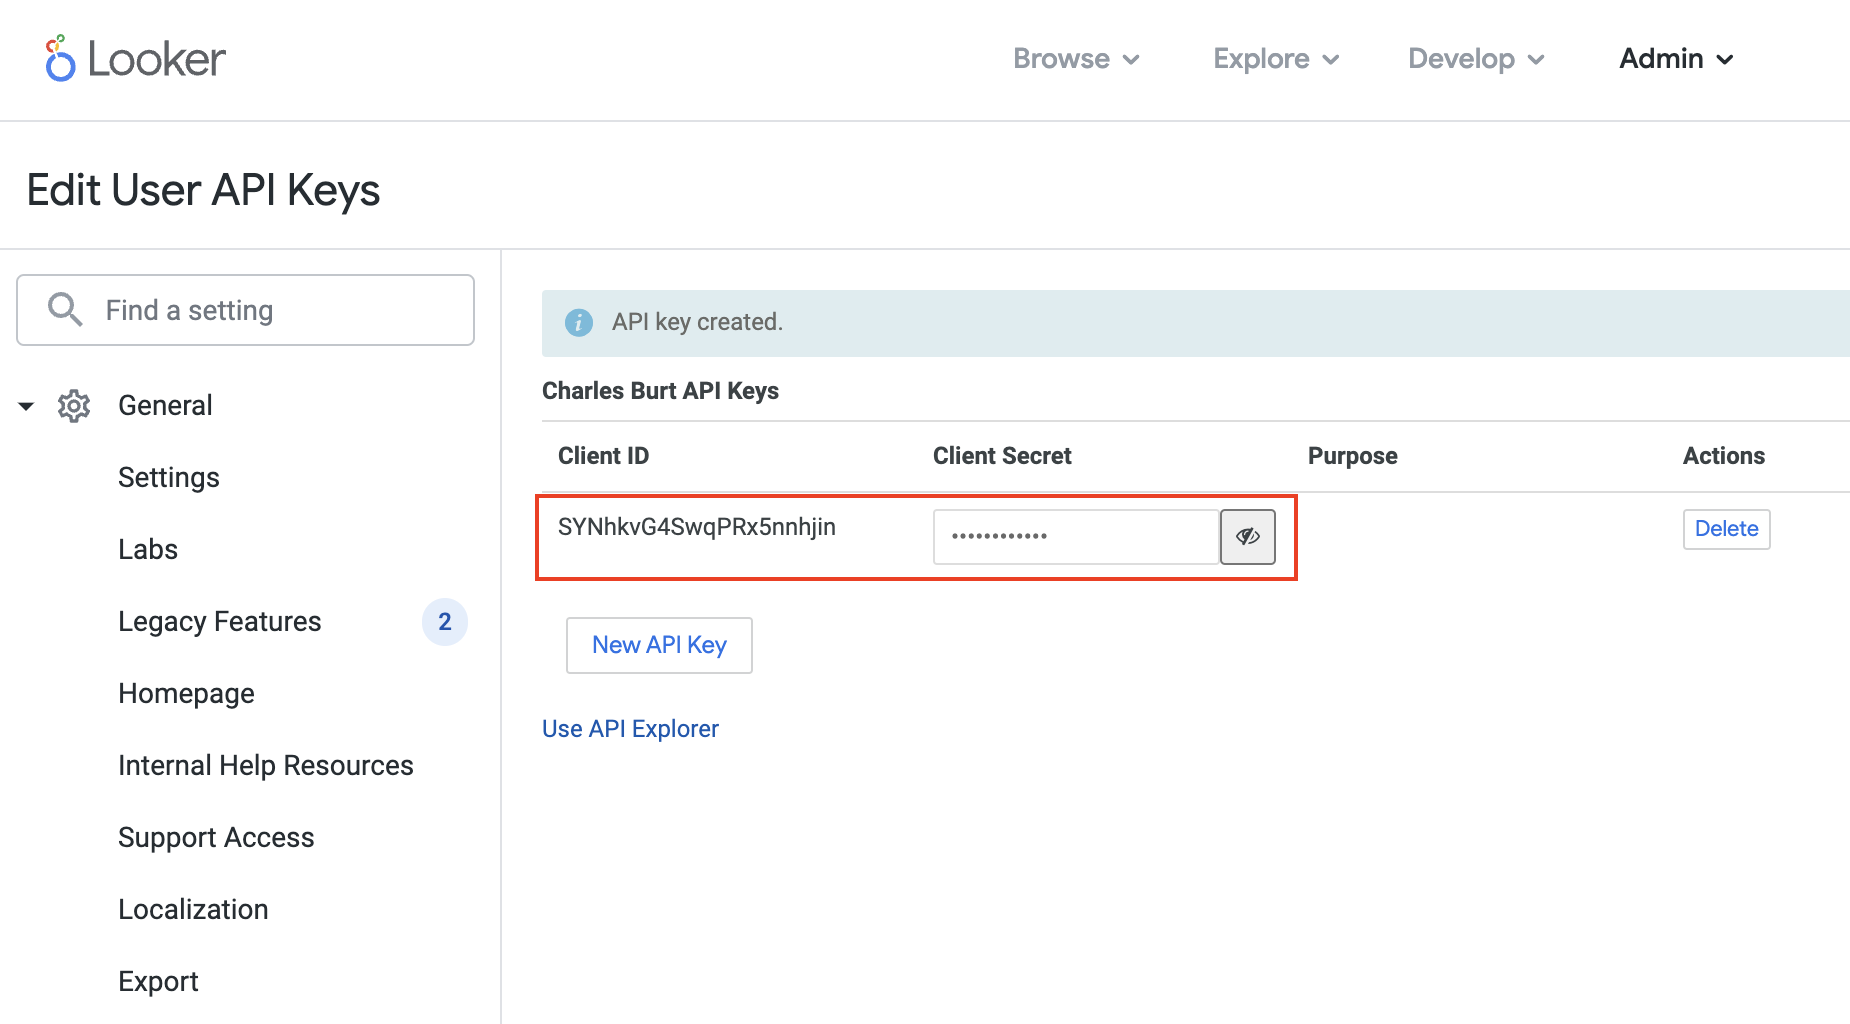Click the Legacy Features count badge
Viewport: 1850px width, 1024px height.
click(444, 622)
